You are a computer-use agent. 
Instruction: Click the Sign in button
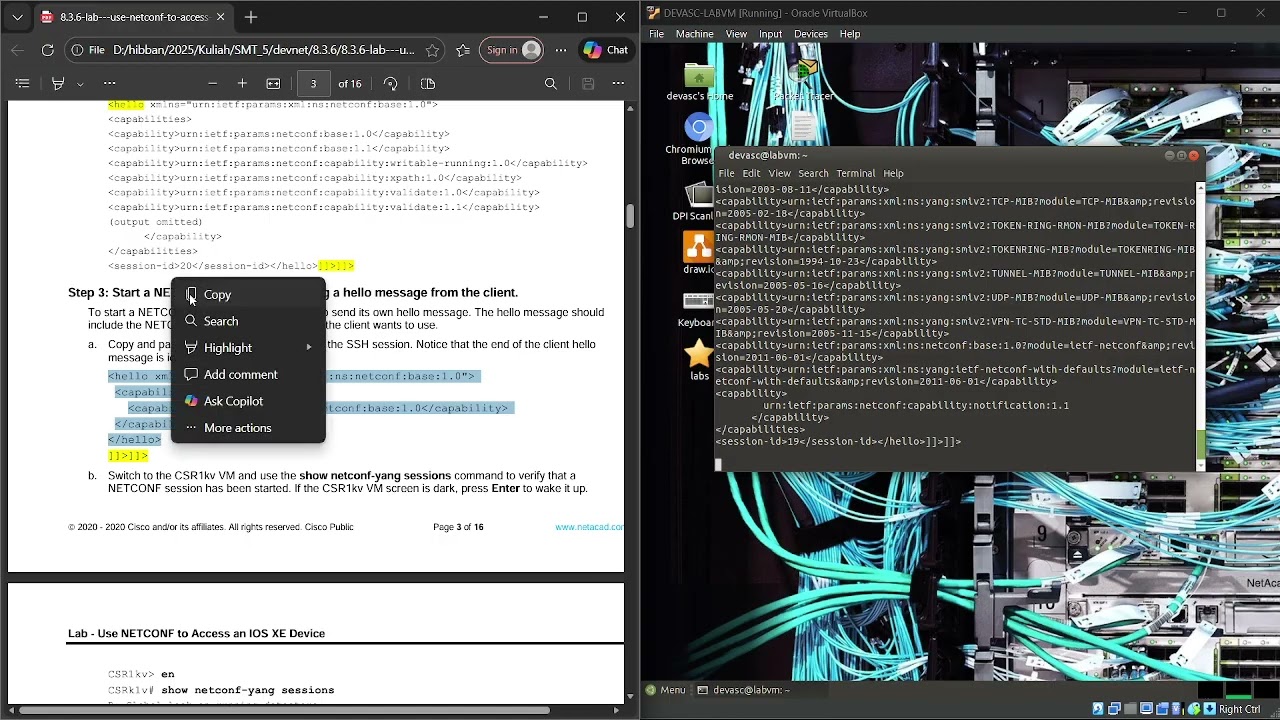tap(512, 50)
